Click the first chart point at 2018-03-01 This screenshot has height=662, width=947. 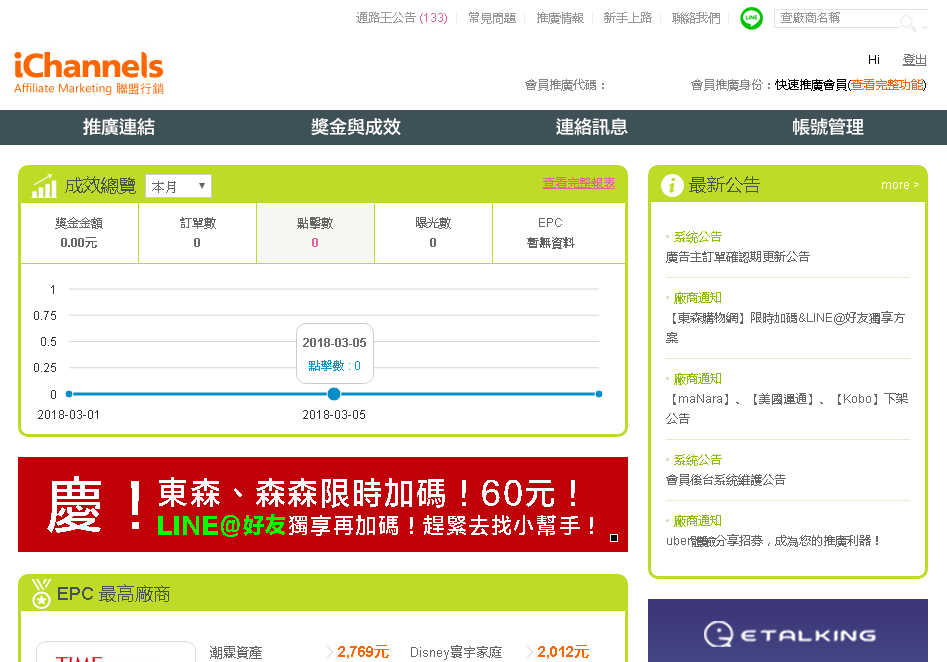pos(69,394)
